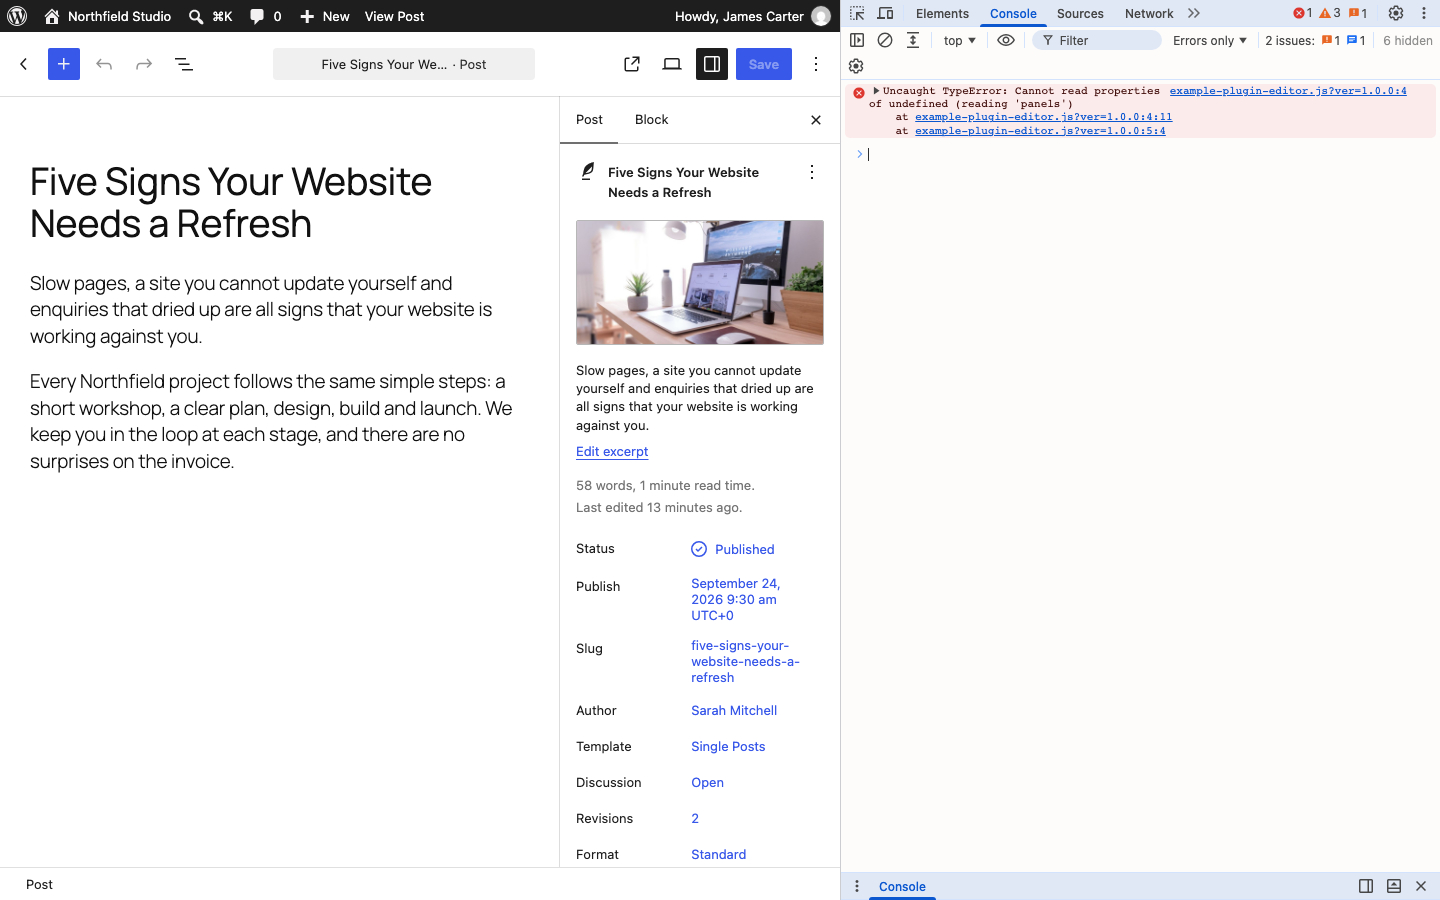The width and height of the screenshot is (1440, 900).
Task: Toggle DevTools device toolbar emulation
Action: pyautogui.click(x=885, y=13)
